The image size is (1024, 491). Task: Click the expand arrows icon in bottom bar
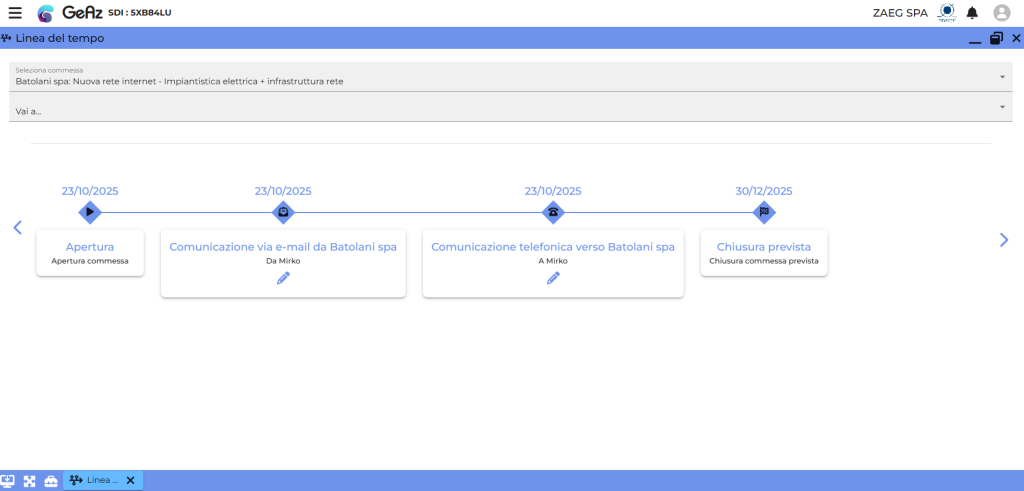(x=30, y=481)
